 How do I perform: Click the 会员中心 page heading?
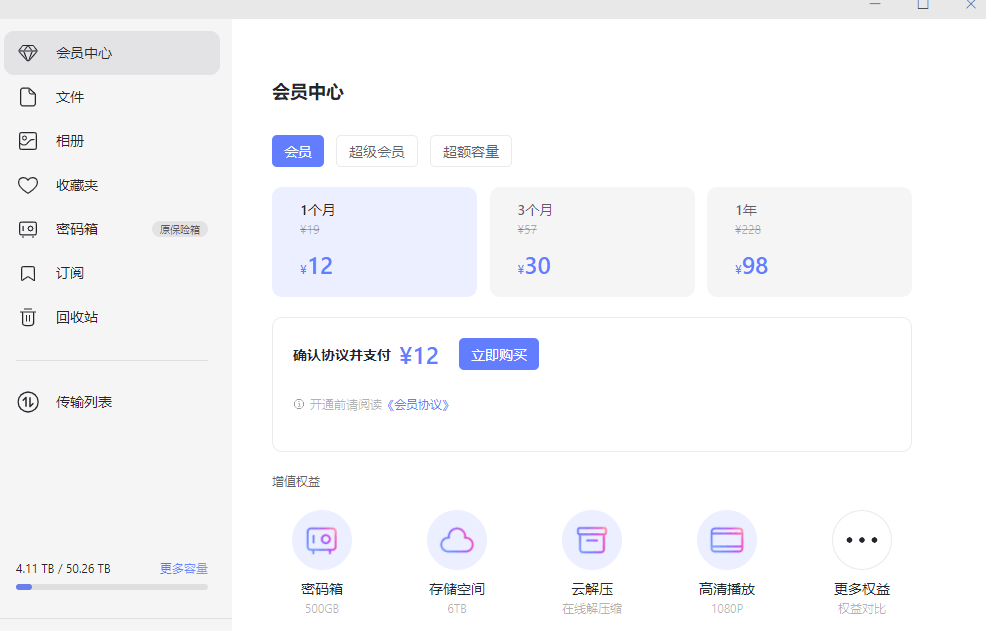307,92
